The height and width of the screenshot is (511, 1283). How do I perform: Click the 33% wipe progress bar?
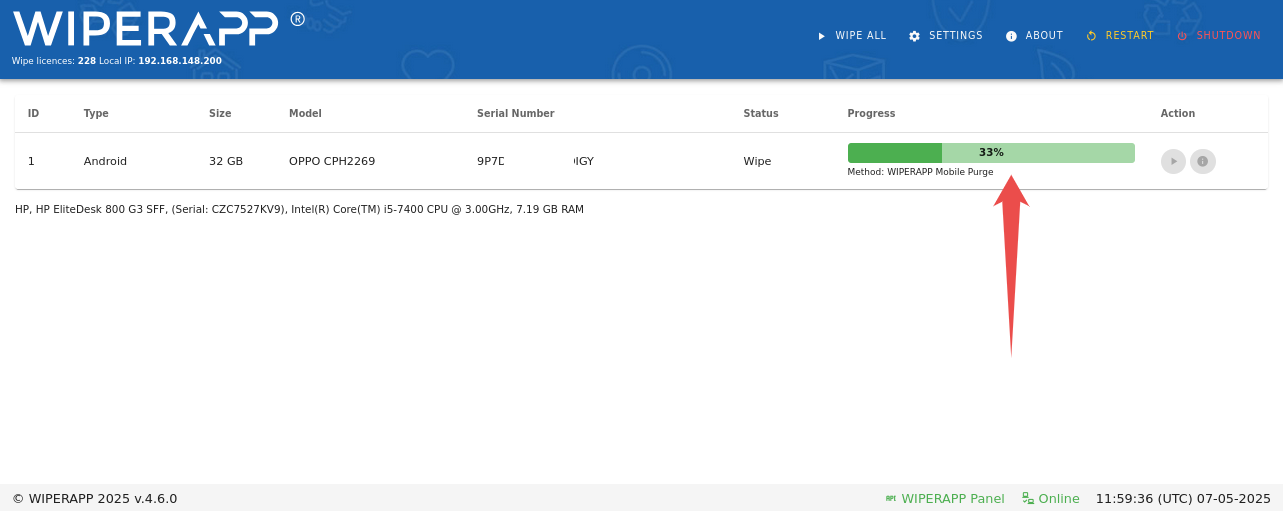click(x=991, y=153)
